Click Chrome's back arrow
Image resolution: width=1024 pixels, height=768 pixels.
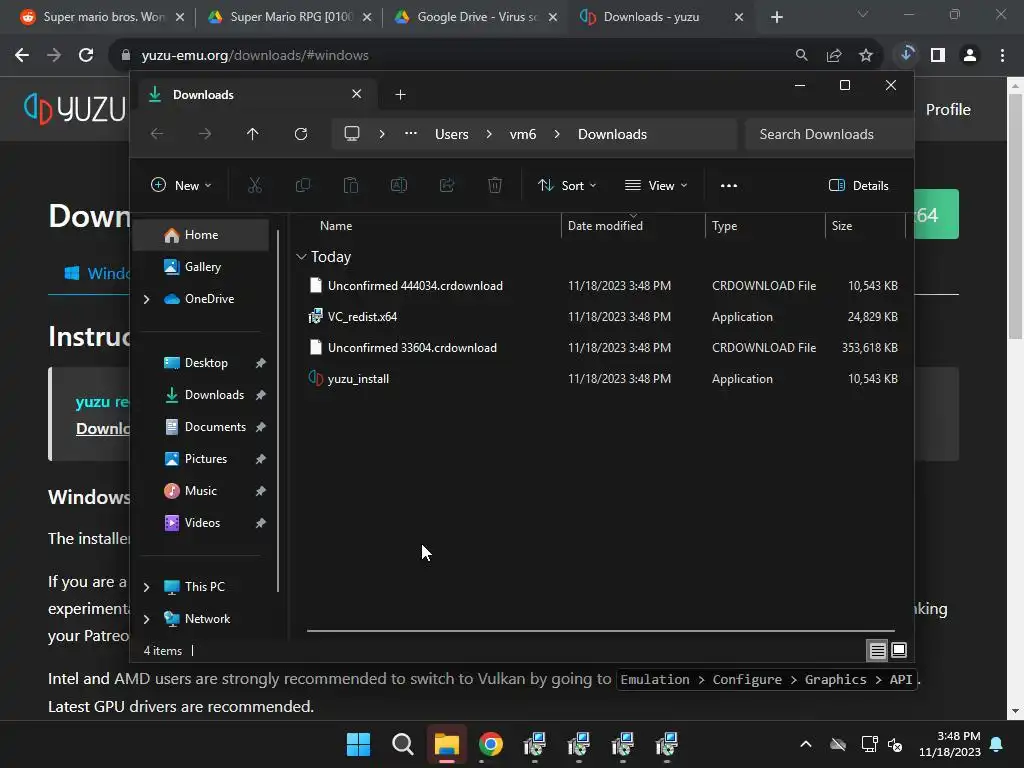tap(22, 56)
